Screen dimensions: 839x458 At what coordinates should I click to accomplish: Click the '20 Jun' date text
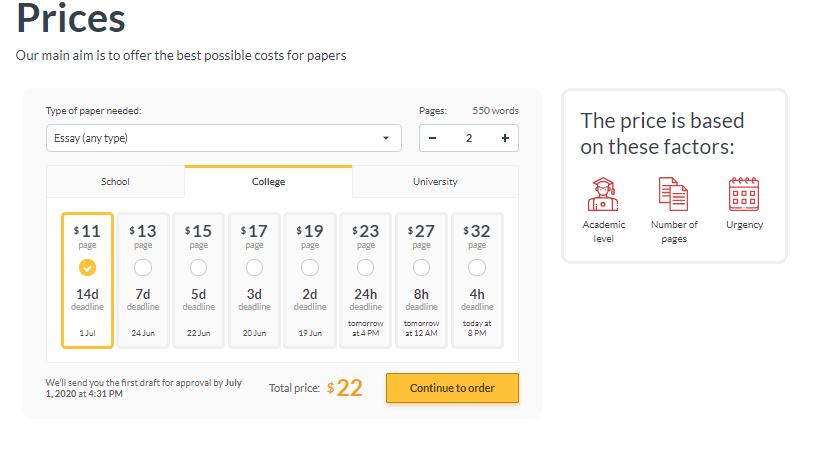click(254, 333)
